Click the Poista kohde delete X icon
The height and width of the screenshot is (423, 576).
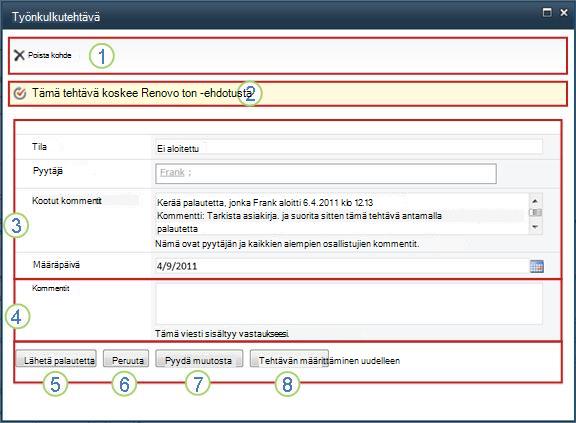click(19, 55)
